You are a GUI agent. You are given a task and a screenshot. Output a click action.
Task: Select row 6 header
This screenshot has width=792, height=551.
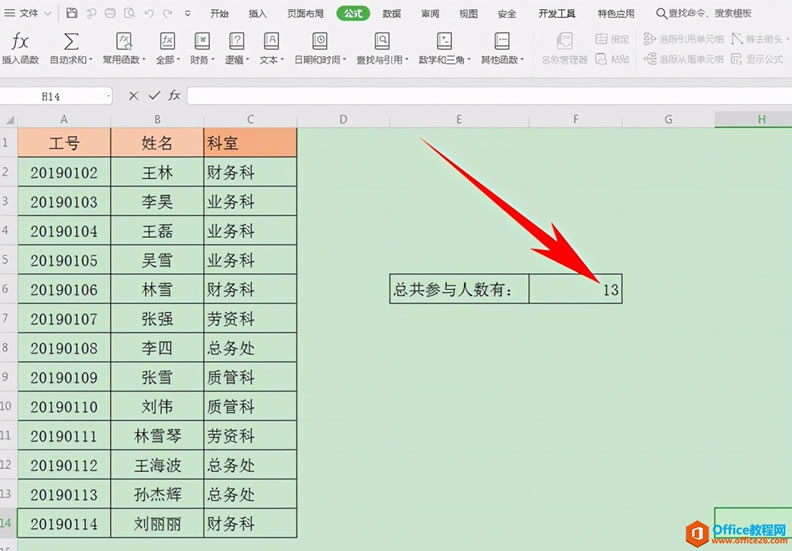tap(7, 289)
